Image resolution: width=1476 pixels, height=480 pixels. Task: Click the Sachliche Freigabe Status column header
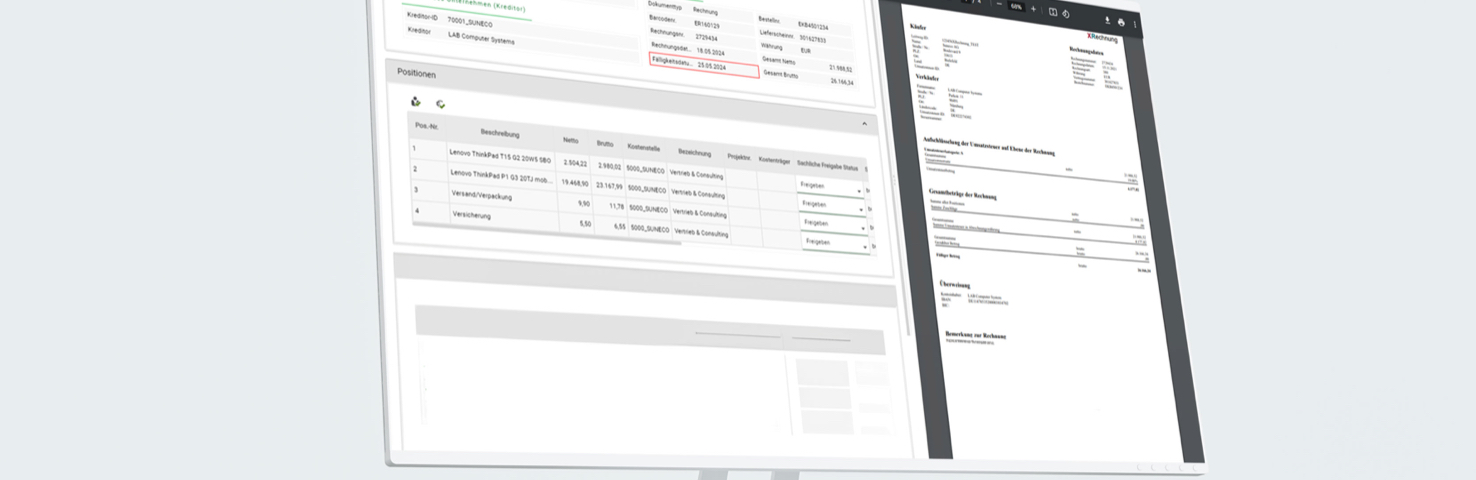[x=827, y=166]
